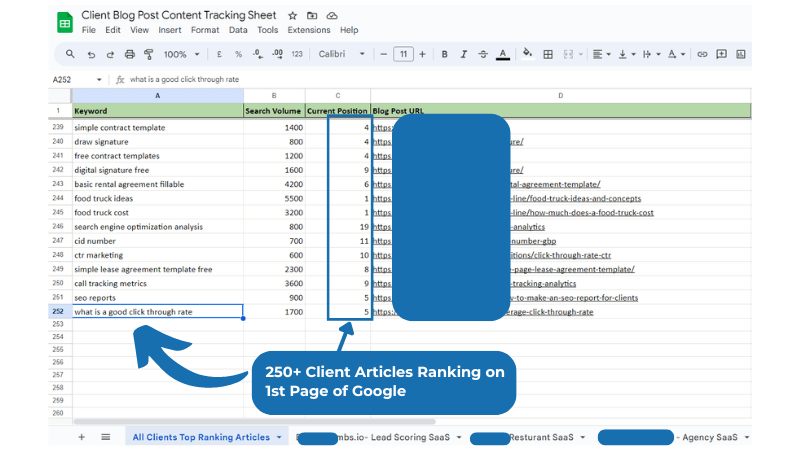Format as currency with pound icon
Viewport: 800px width, 450px height.
[219, 54]
